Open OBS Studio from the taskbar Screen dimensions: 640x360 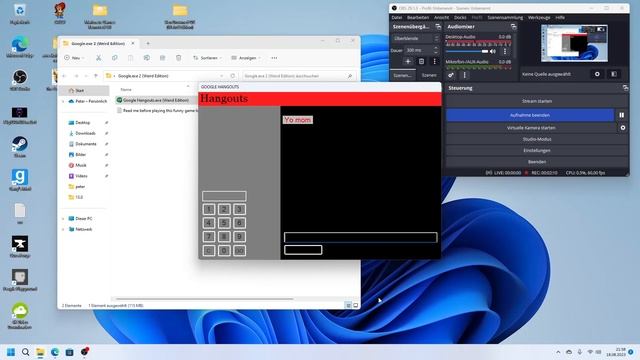point(84,352)
